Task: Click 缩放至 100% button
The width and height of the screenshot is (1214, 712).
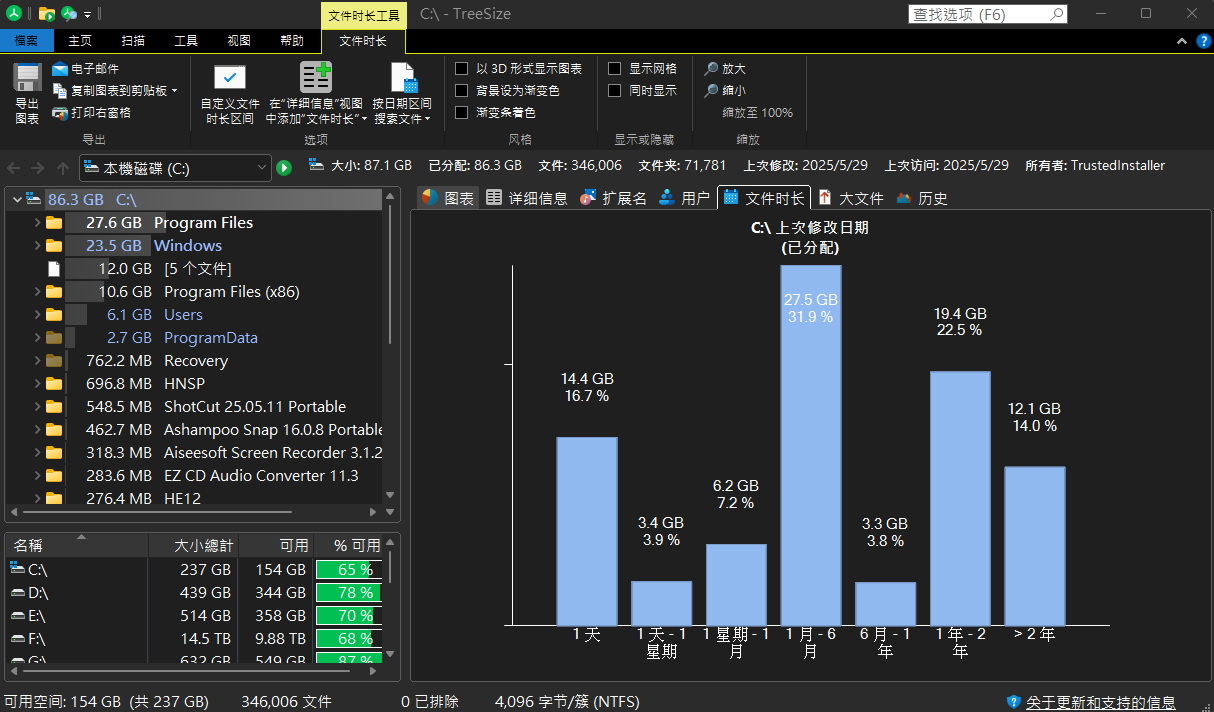Action: tap(758, 113)
